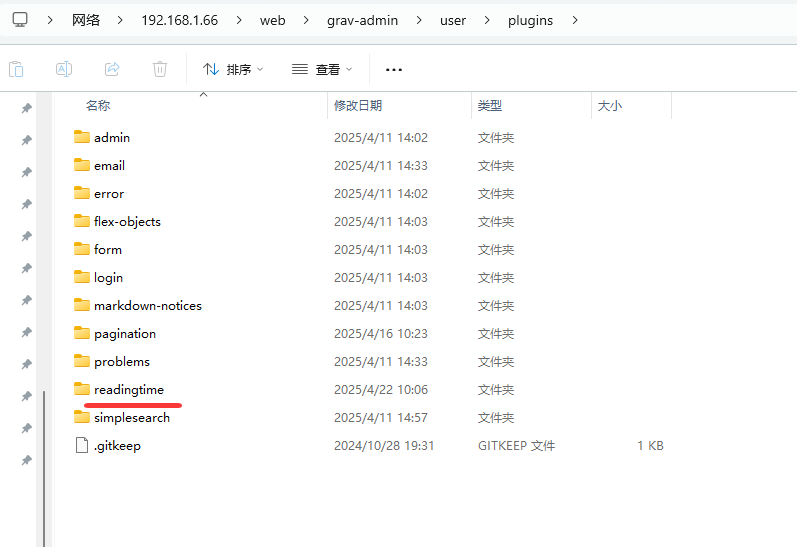This screenshot has height=547, width=797.
Task: Click the paste toolbar icon
Action: (x=16, y=69)
